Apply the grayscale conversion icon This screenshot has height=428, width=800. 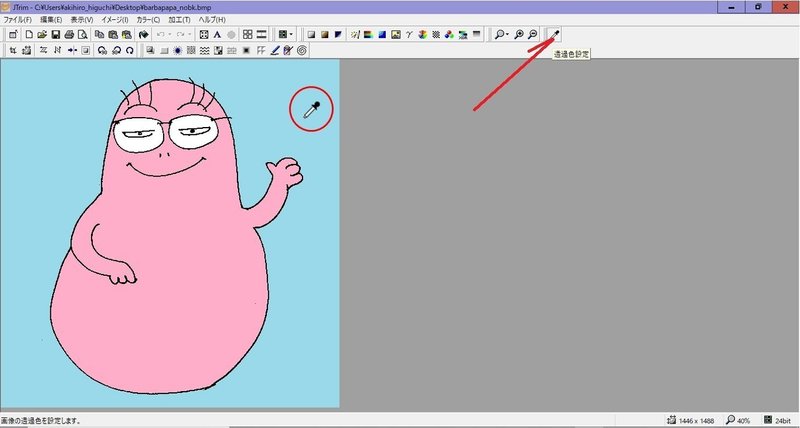[x=311, y=35]
